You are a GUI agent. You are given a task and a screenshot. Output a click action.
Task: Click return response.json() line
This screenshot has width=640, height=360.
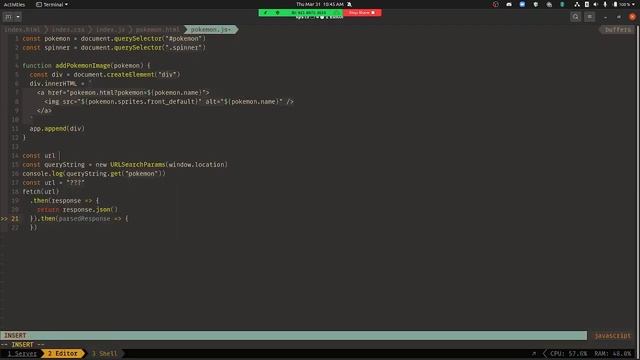pyautogui.click(x=77, y=209)
